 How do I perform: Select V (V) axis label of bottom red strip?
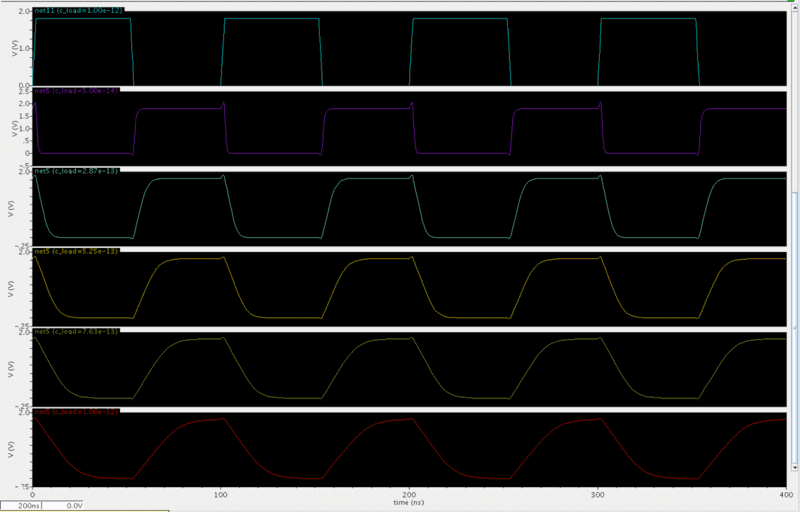point(10,450)
